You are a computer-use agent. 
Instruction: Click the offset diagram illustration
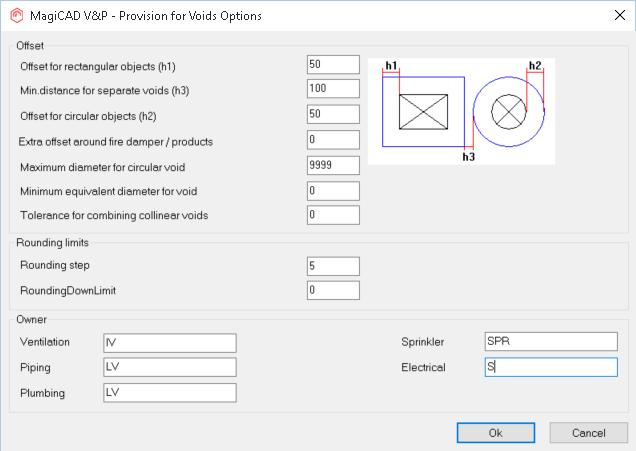[x=461, y=110]
